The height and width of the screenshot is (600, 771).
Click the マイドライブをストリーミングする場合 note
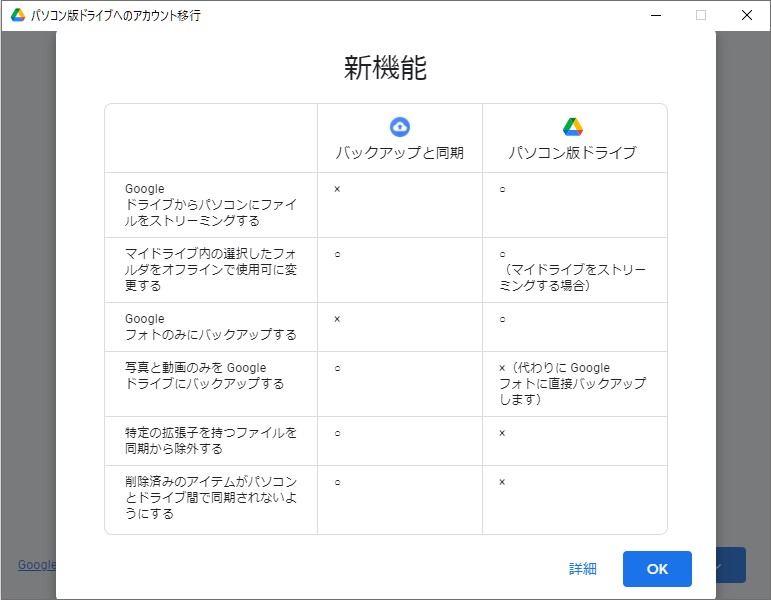click(573, 277)
